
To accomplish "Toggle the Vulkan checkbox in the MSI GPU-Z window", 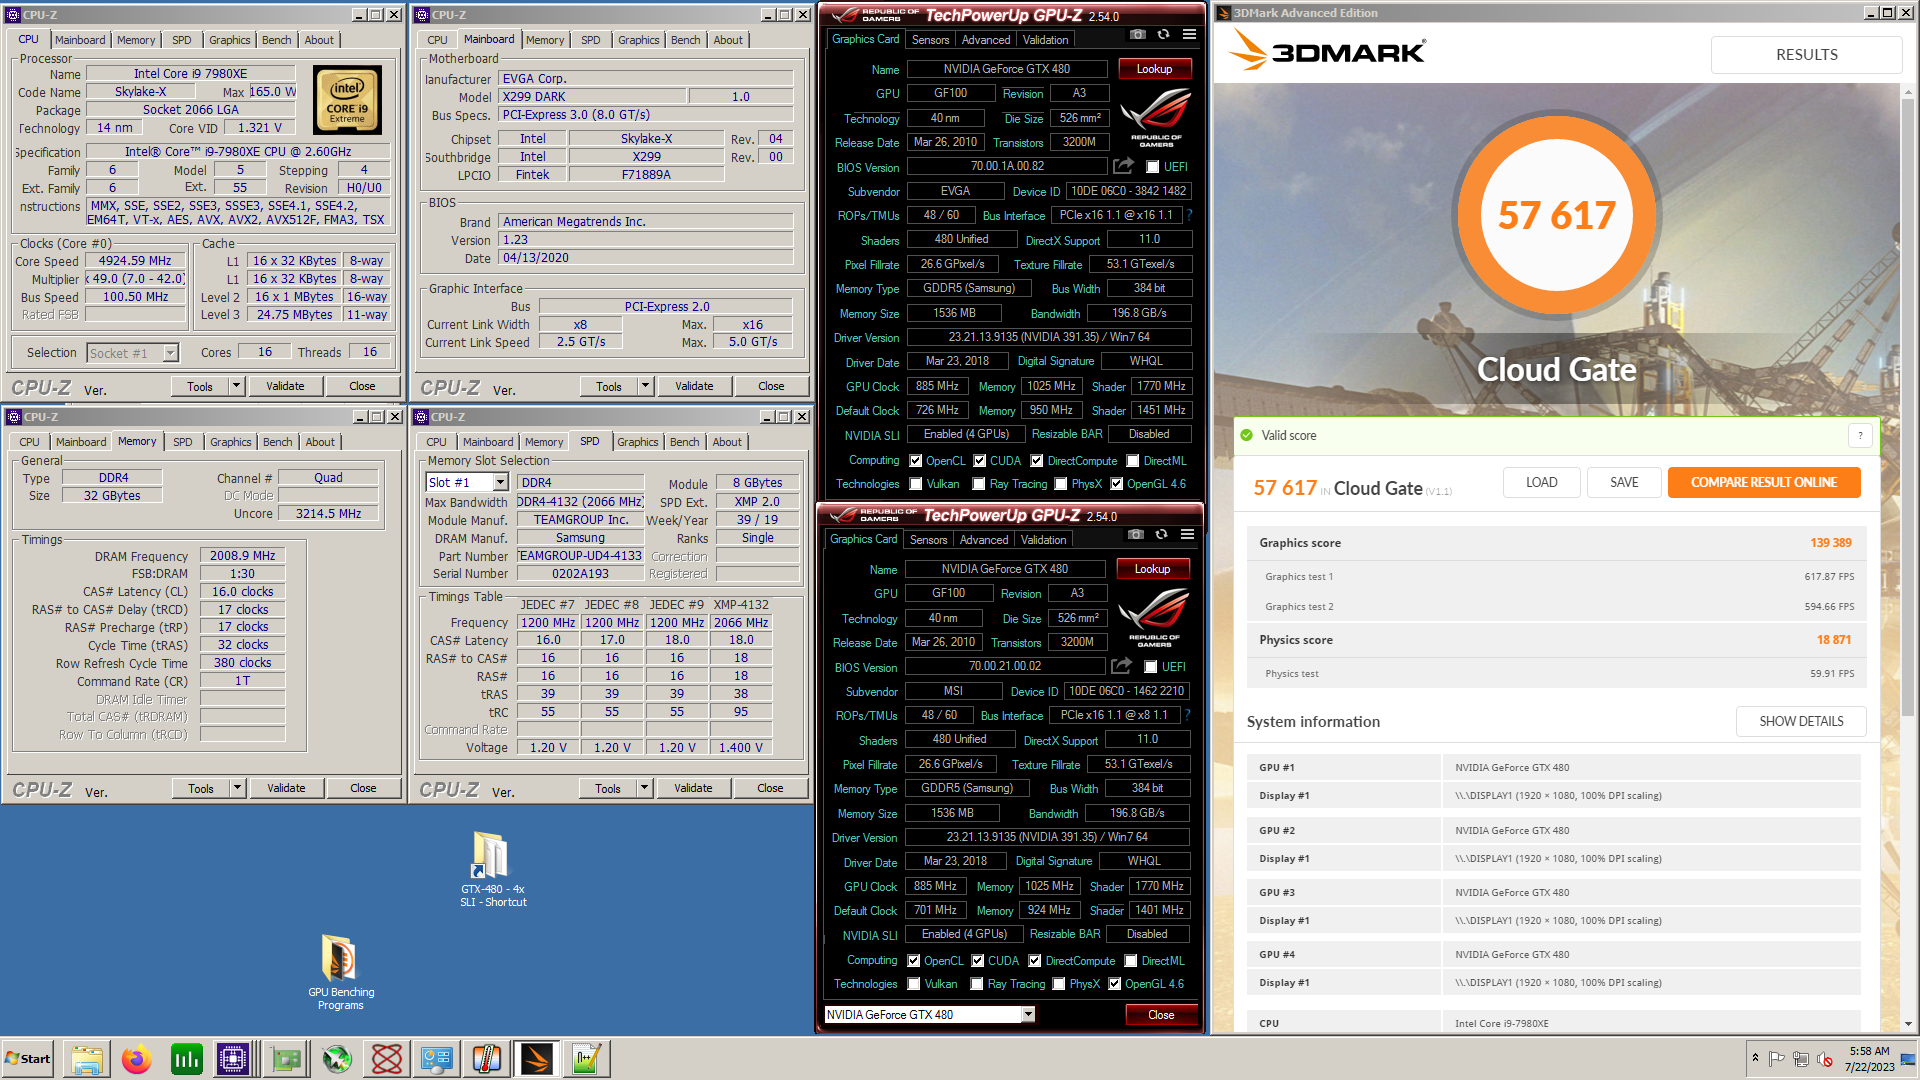I will pos(914,984).
